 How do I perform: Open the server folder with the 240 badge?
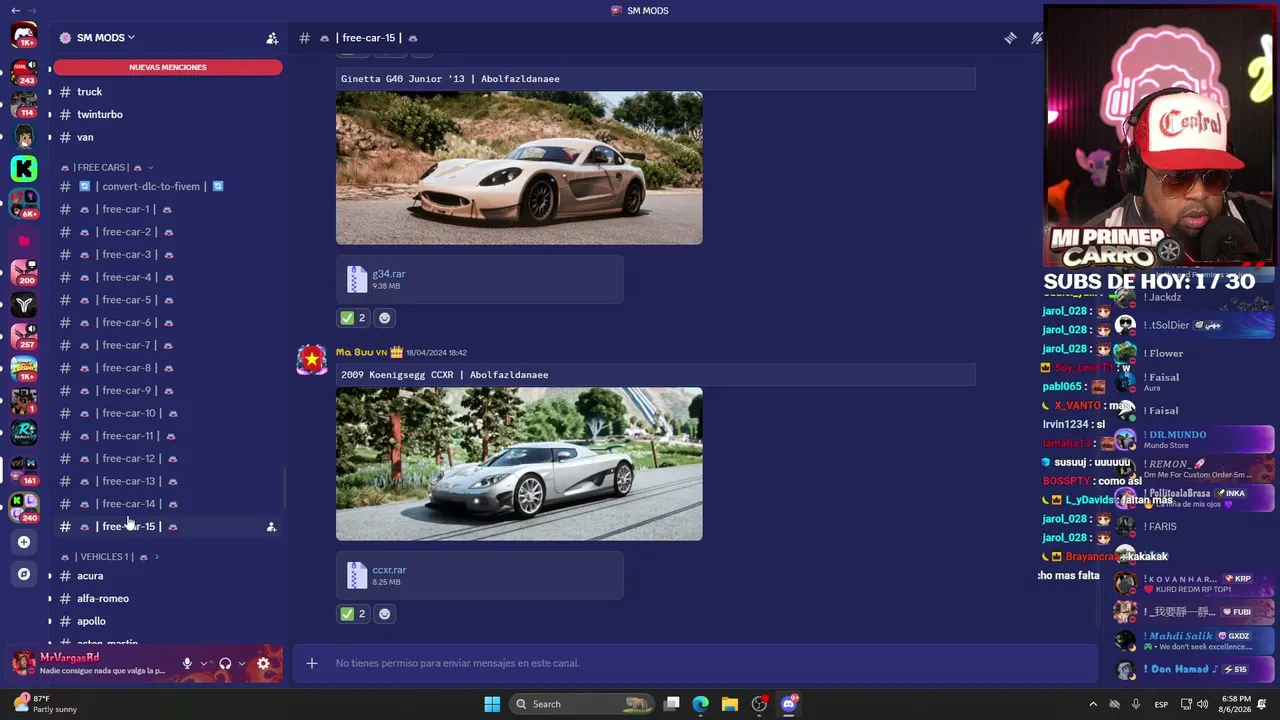24,508
